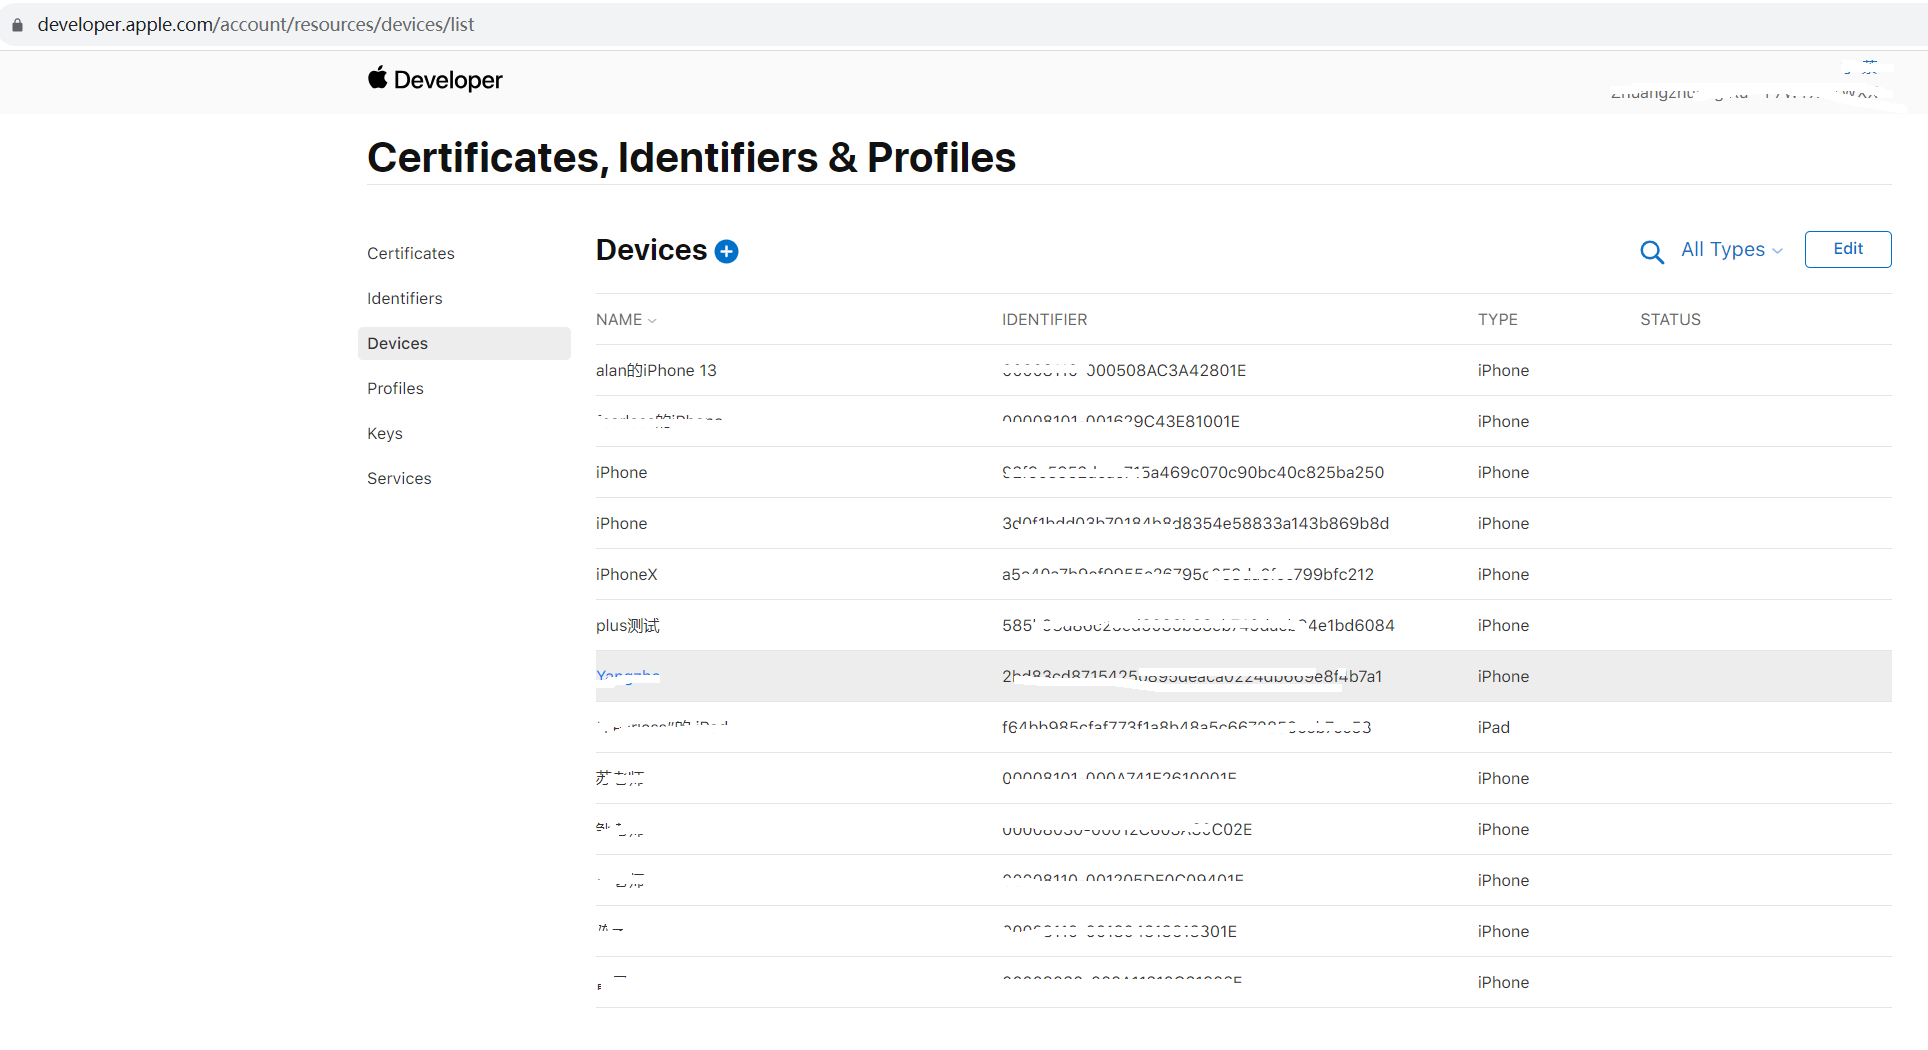This screenshot has width=1928, height=1050.
Task: Click the add device plus icon
Action: (727, 251)
